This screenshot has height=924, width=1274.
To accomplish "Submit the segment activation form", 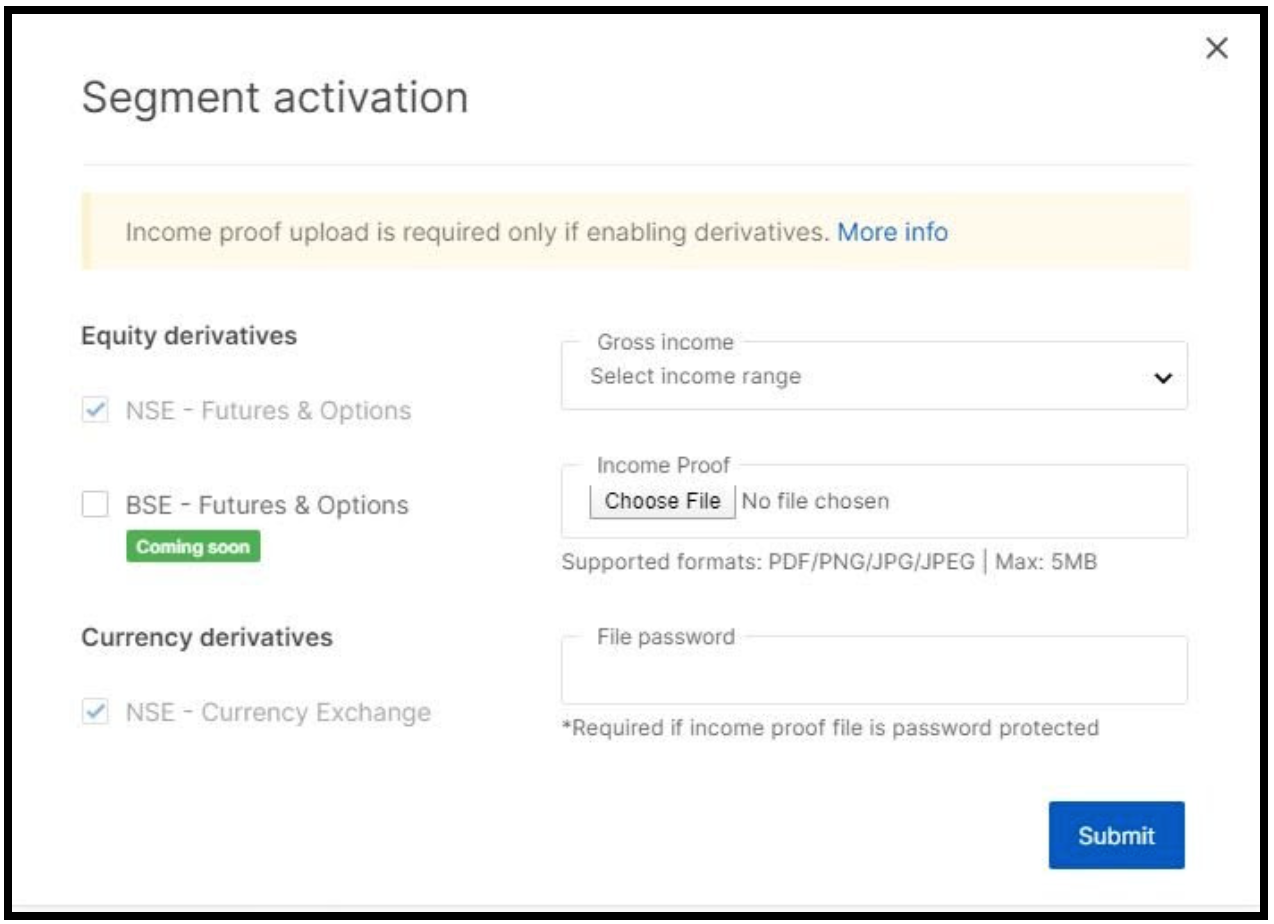I will (1116, 835).
